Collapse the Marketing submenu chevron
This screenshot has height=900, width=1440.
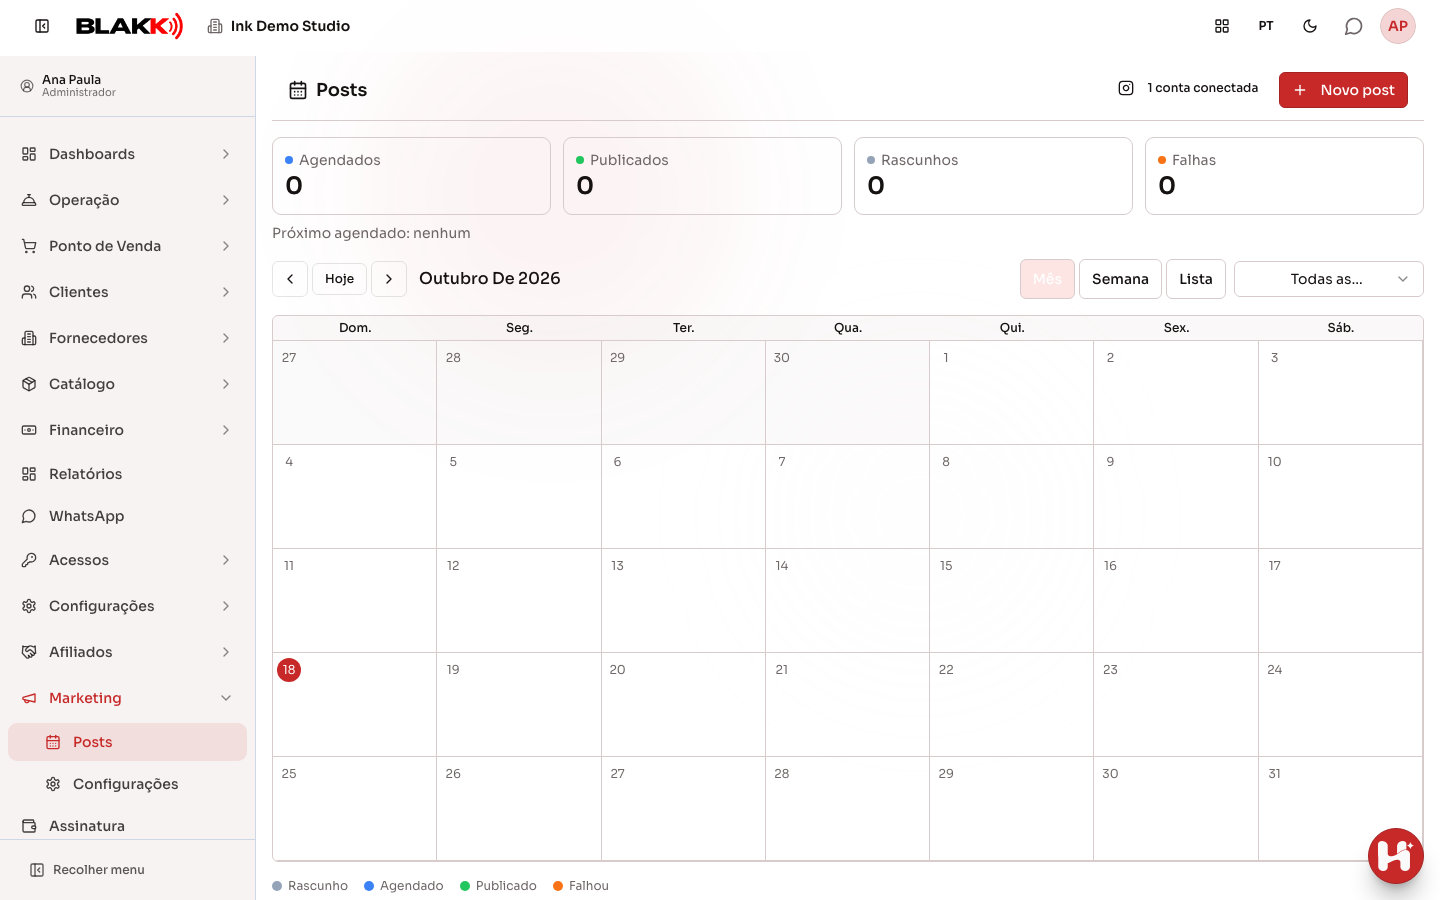226,698
